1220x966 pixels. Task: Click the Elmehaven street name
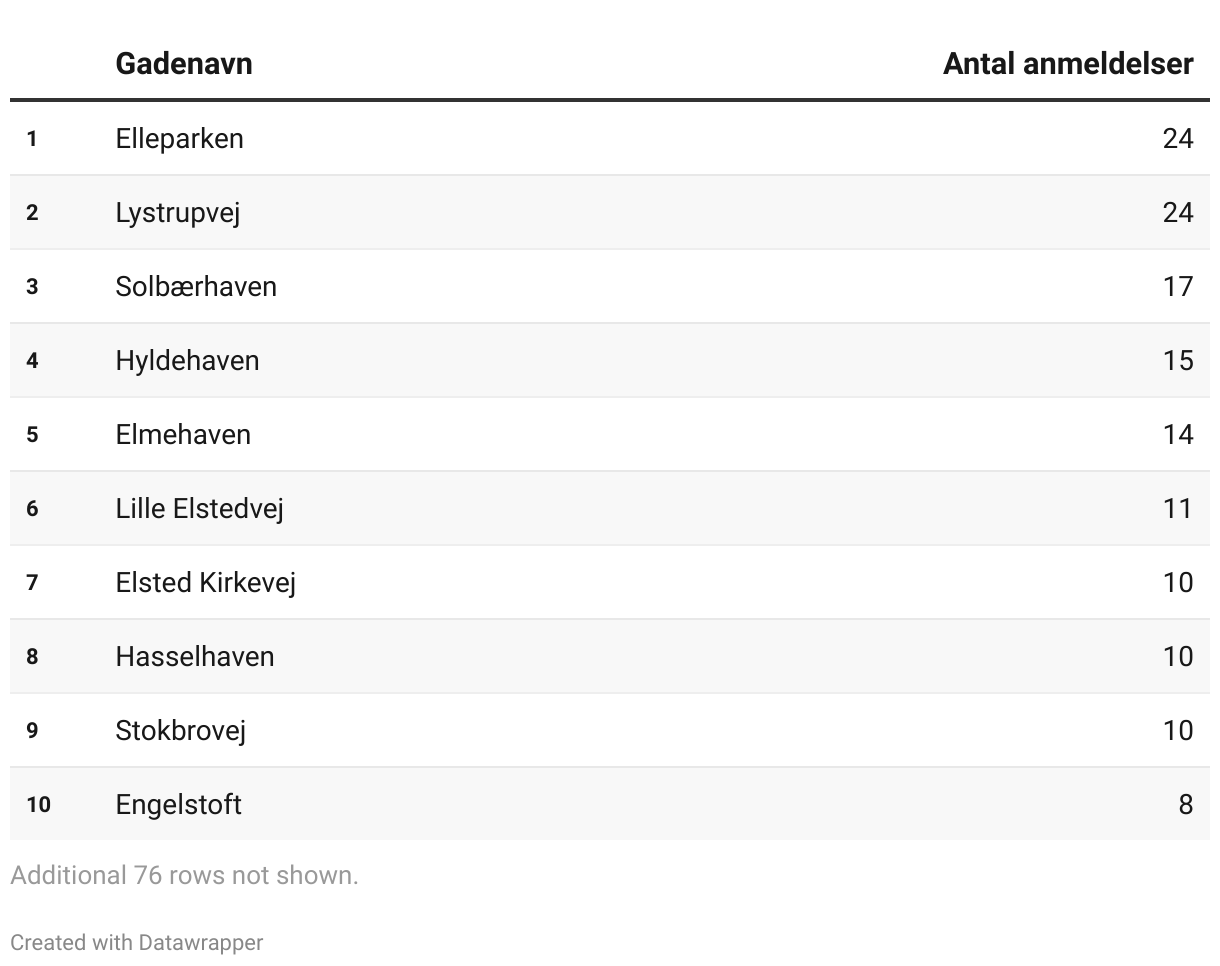coord(183,434)
